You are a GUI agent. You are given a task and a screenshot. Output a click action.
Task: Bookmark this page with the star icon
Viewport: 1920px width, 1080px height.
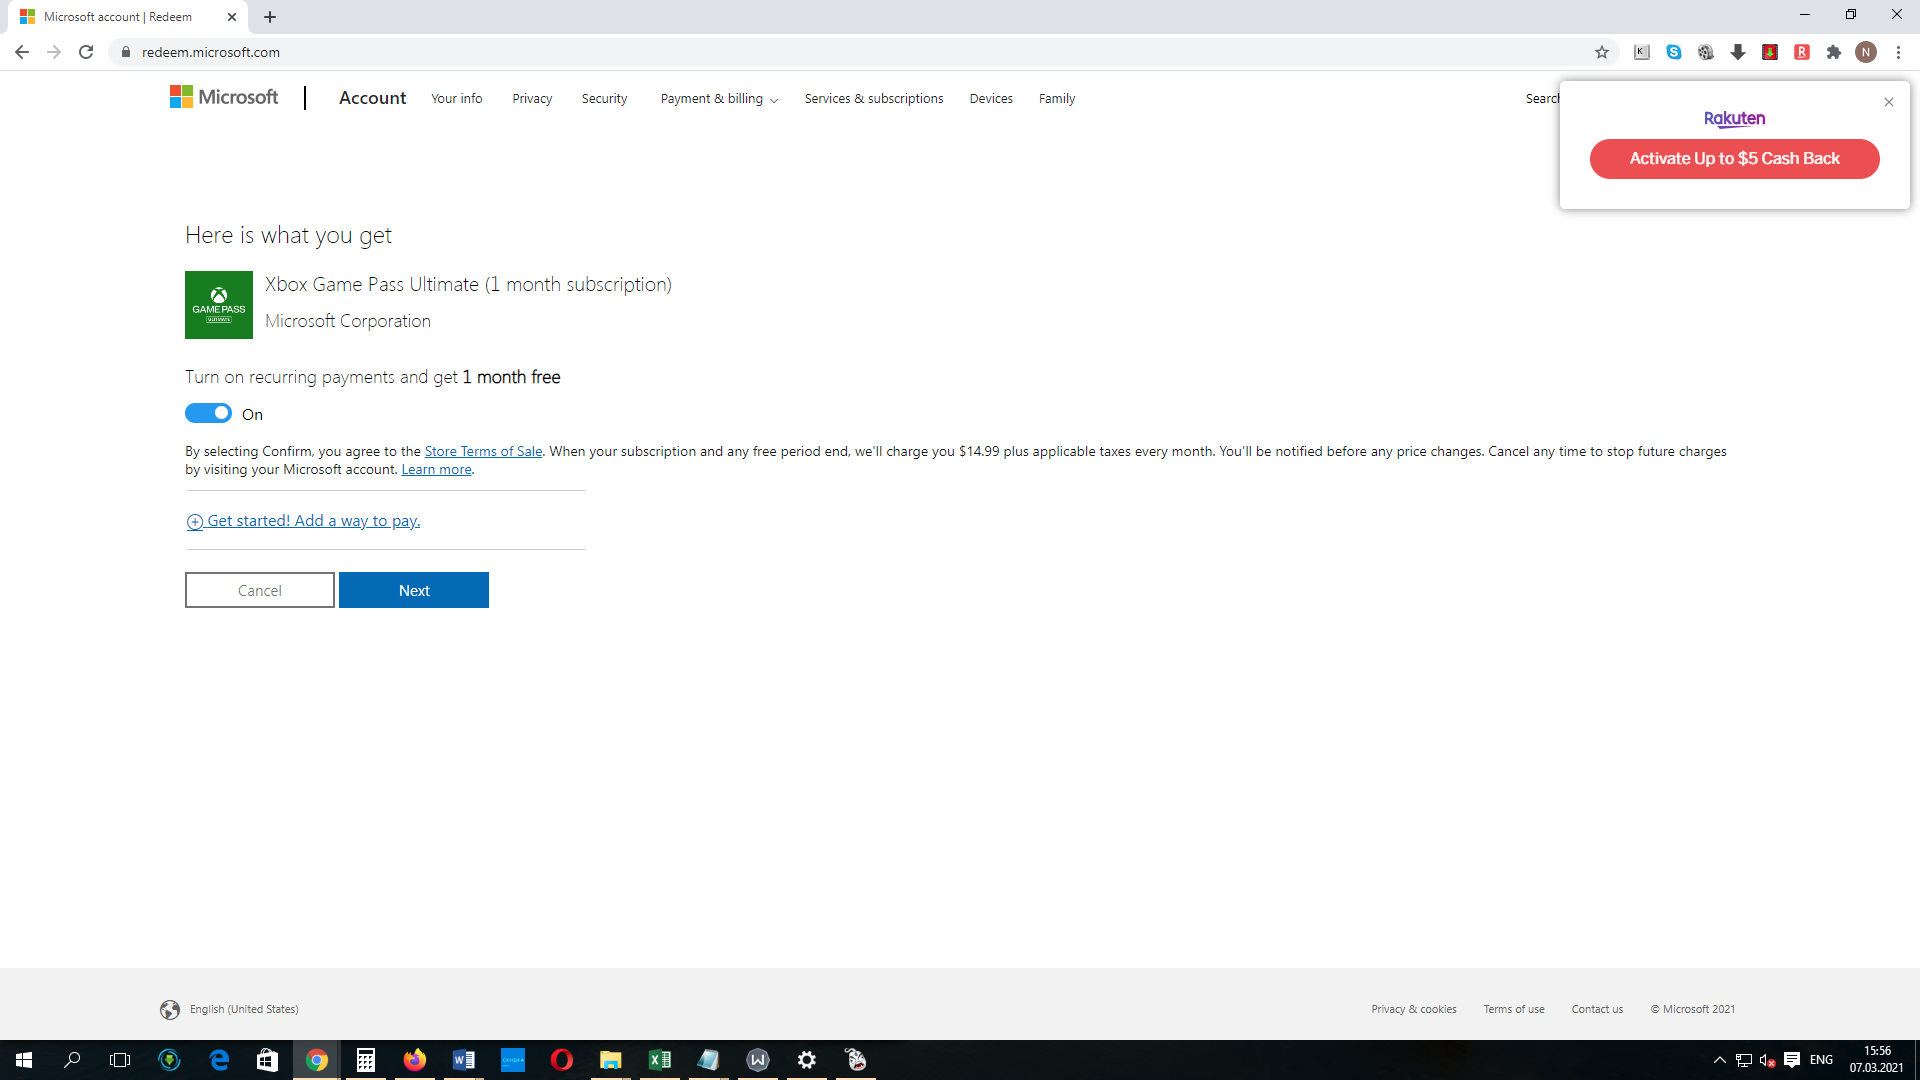pos(1602,52)
